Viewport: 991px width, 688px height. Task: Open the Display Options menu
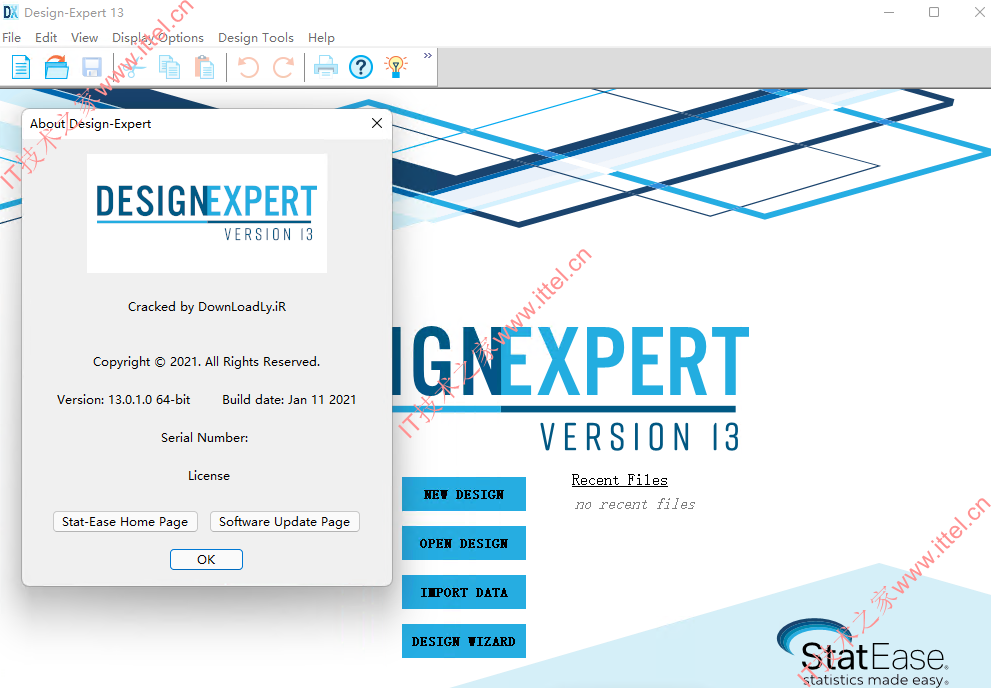tap(157, 38)
